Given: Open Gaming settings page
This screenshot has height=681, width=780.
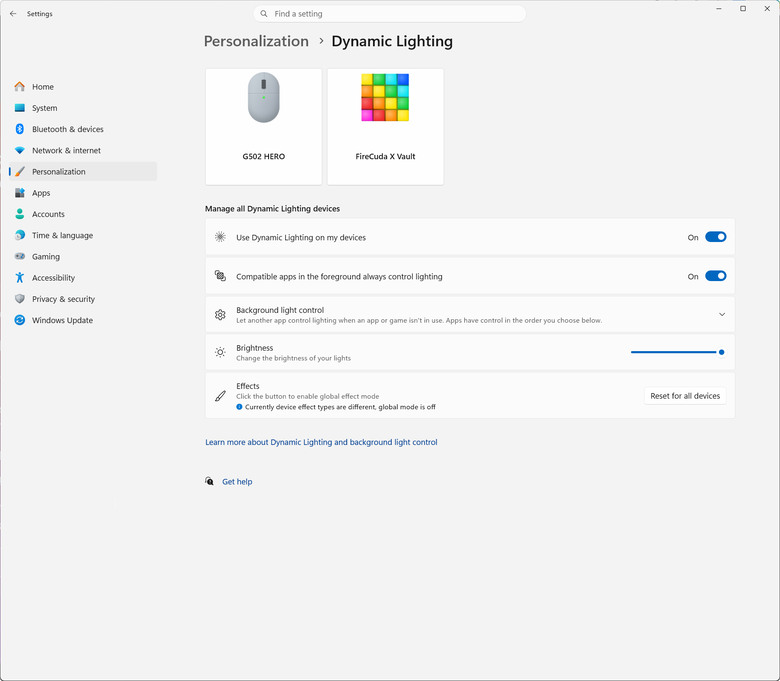Looking at the screenshot, I should (x=83, y=256).
